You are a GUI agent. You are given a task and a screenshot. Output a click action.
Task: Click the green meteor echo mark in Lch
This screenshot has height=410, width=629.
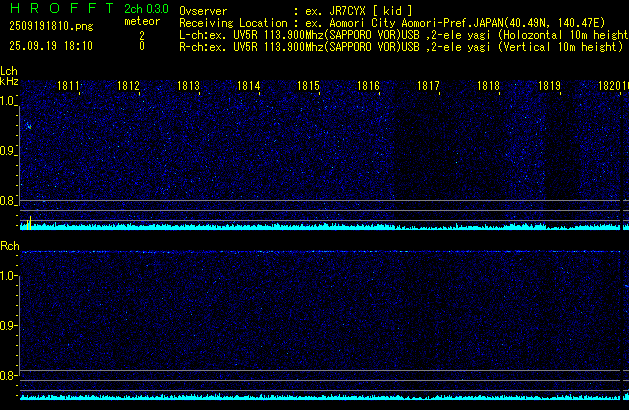tap(30, 127)
